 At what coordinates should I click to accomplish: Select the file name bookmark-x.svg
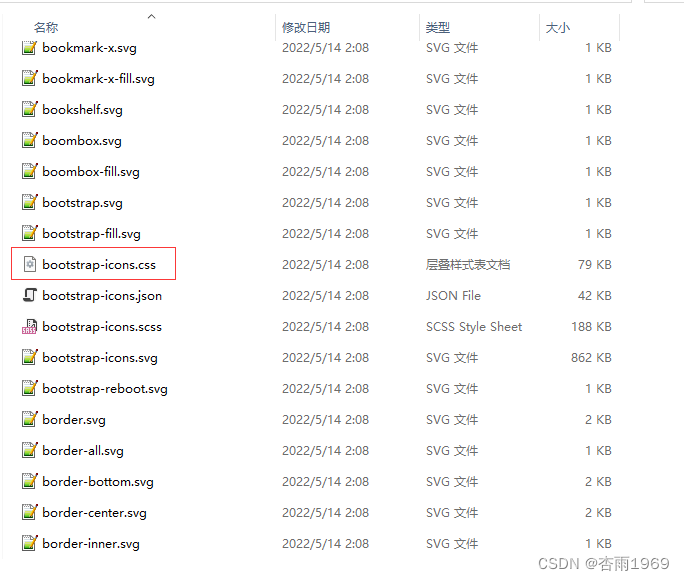pyautogui.click(x=89, y=48)
